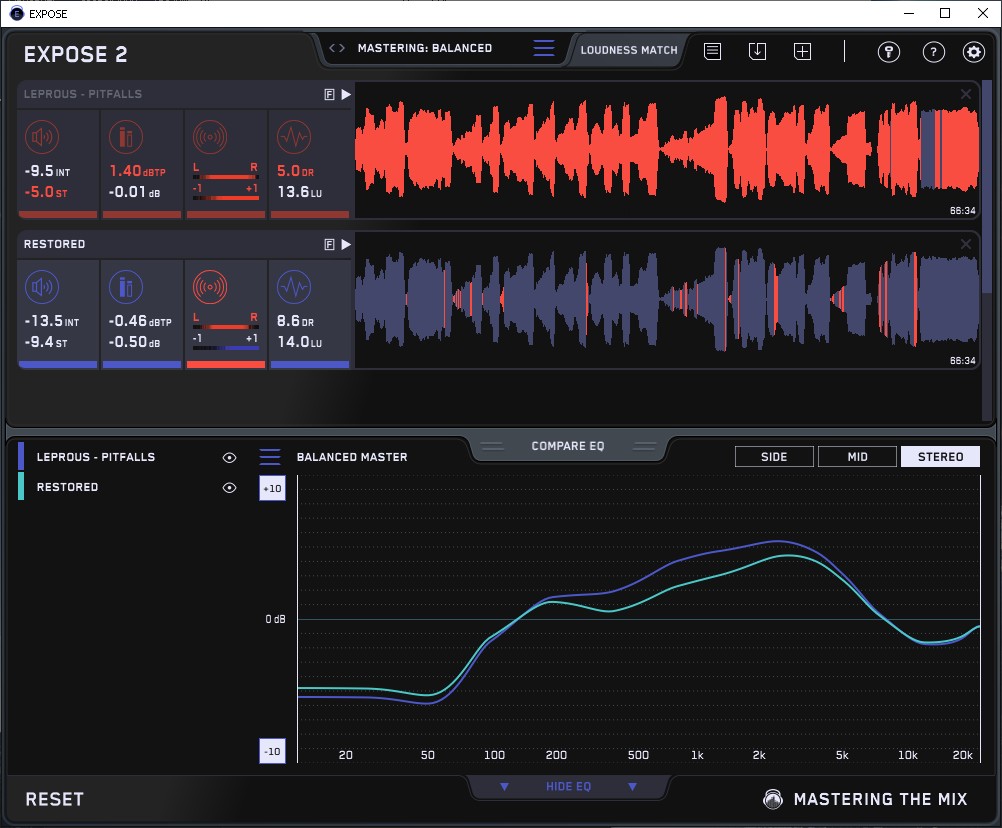Open the settings gear
This screenshot has height=828, width=1002.
click(973, 52)
